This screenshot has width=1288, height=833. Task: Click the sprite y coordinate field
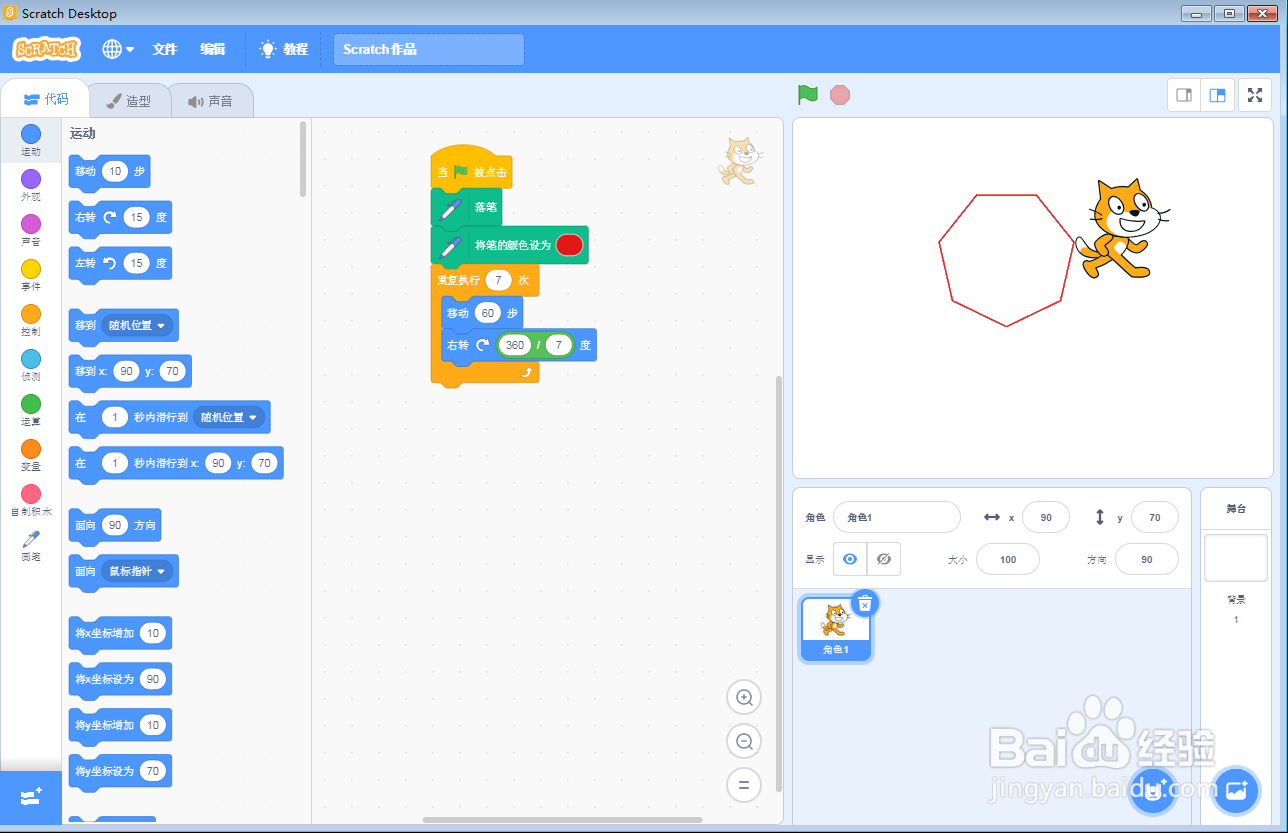point(1155,518)
